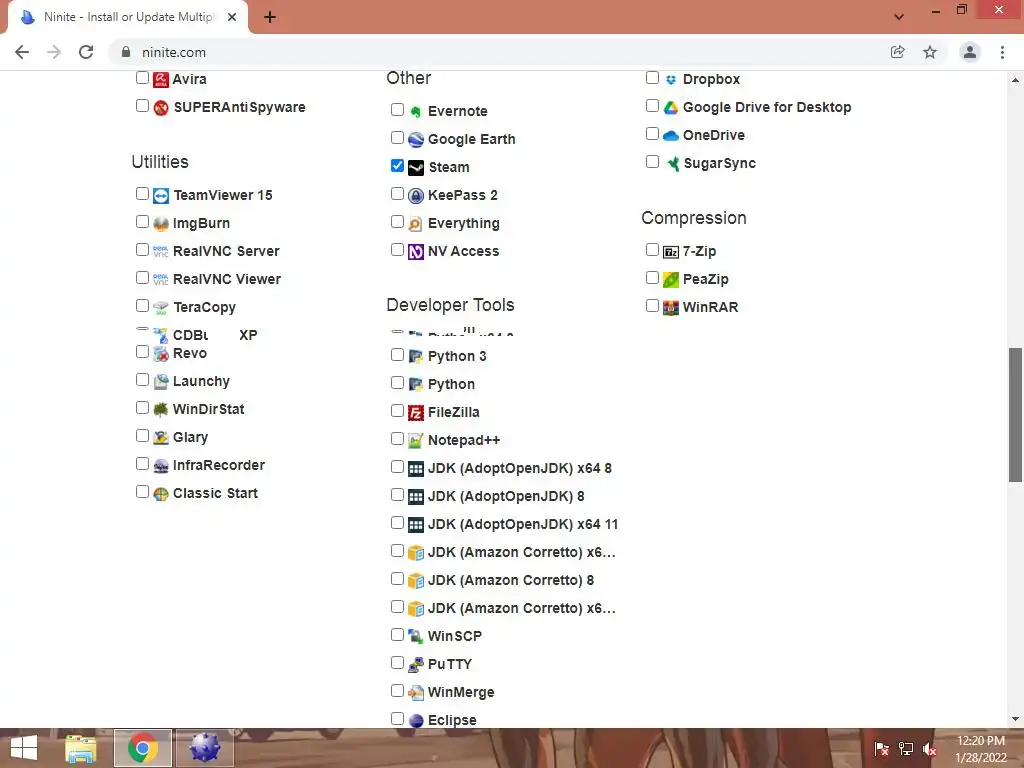Click the ImgBurn icon
Viewport: 1024px width, 768px height.
tap(161, 224)
